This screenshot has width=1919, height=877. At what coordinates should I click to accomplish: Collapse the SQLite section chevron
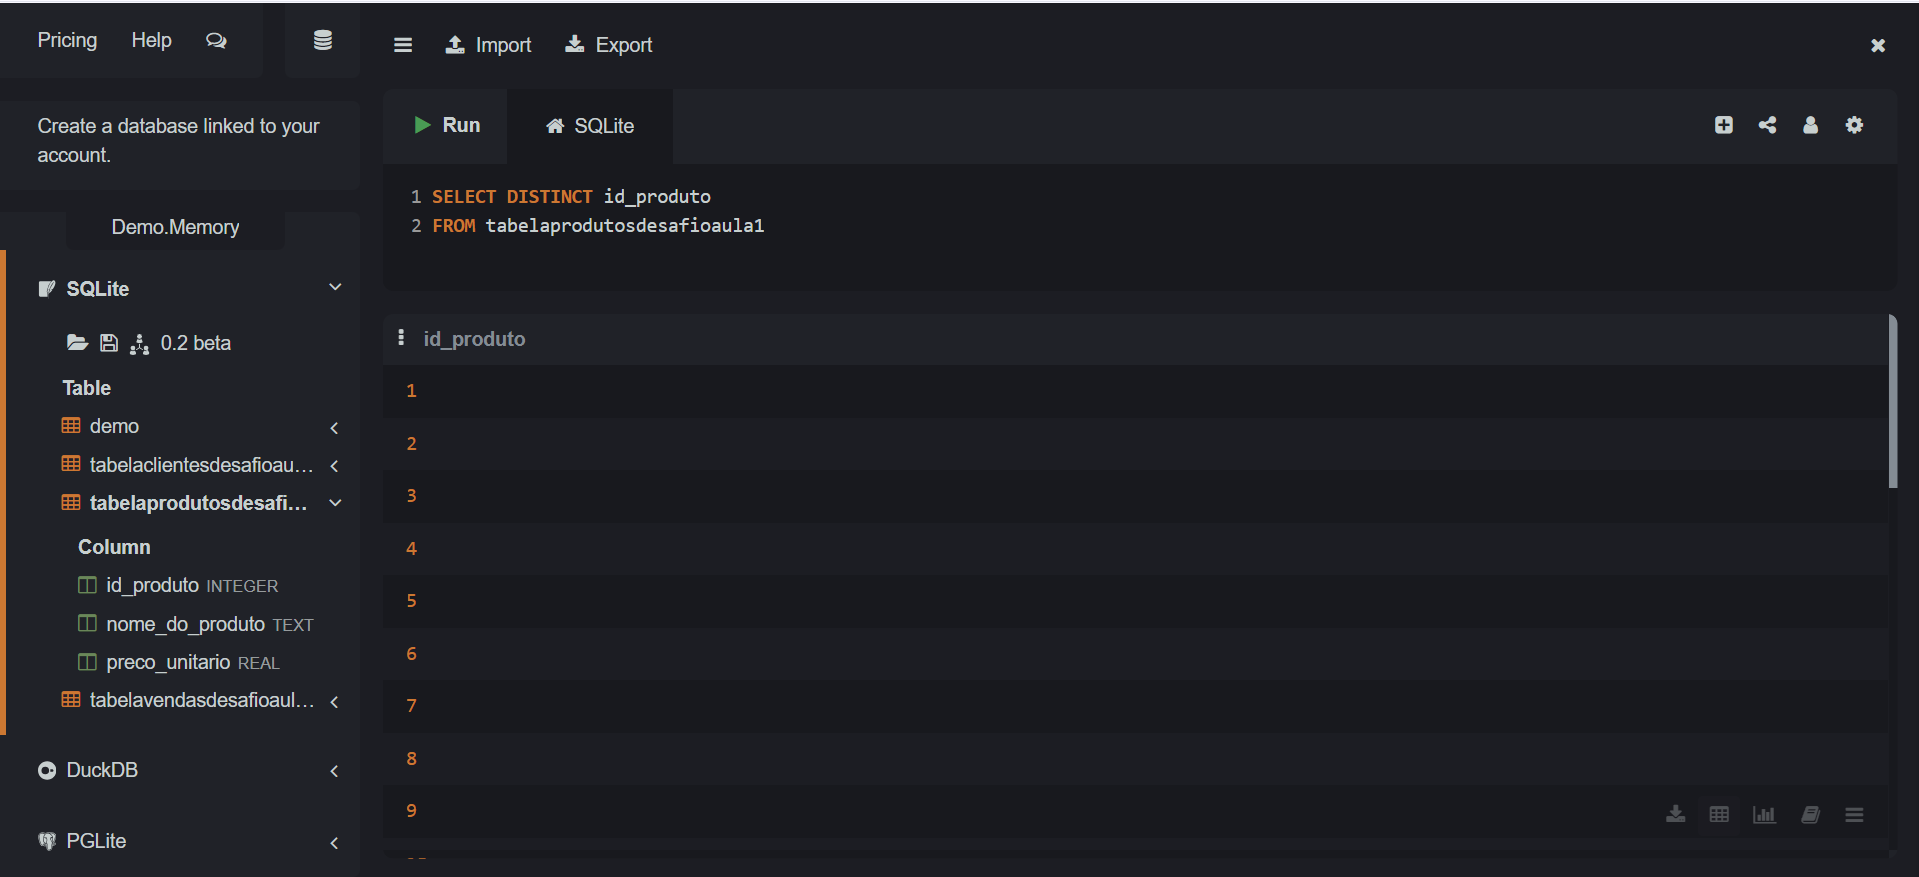click(x=335, y=288)
